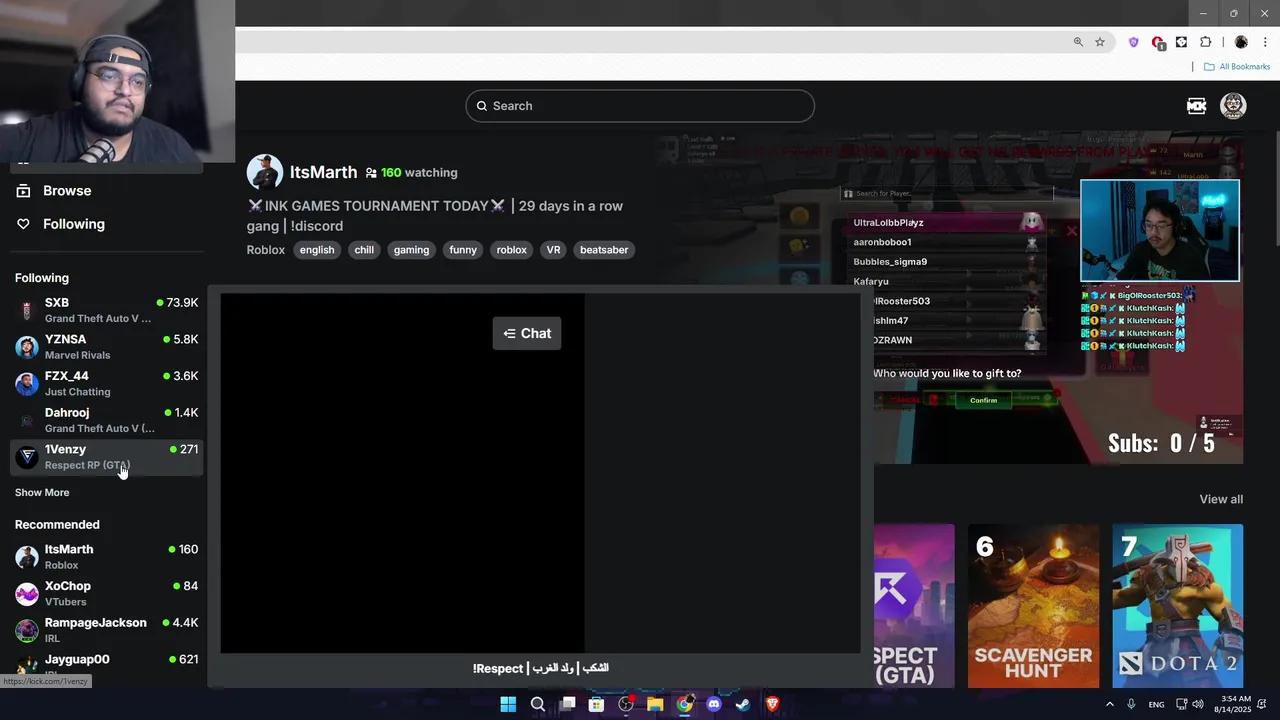The height and width of the screenshot is (720, 1280).
Task: Click the beatsaber tag
Action: [604, 250]
